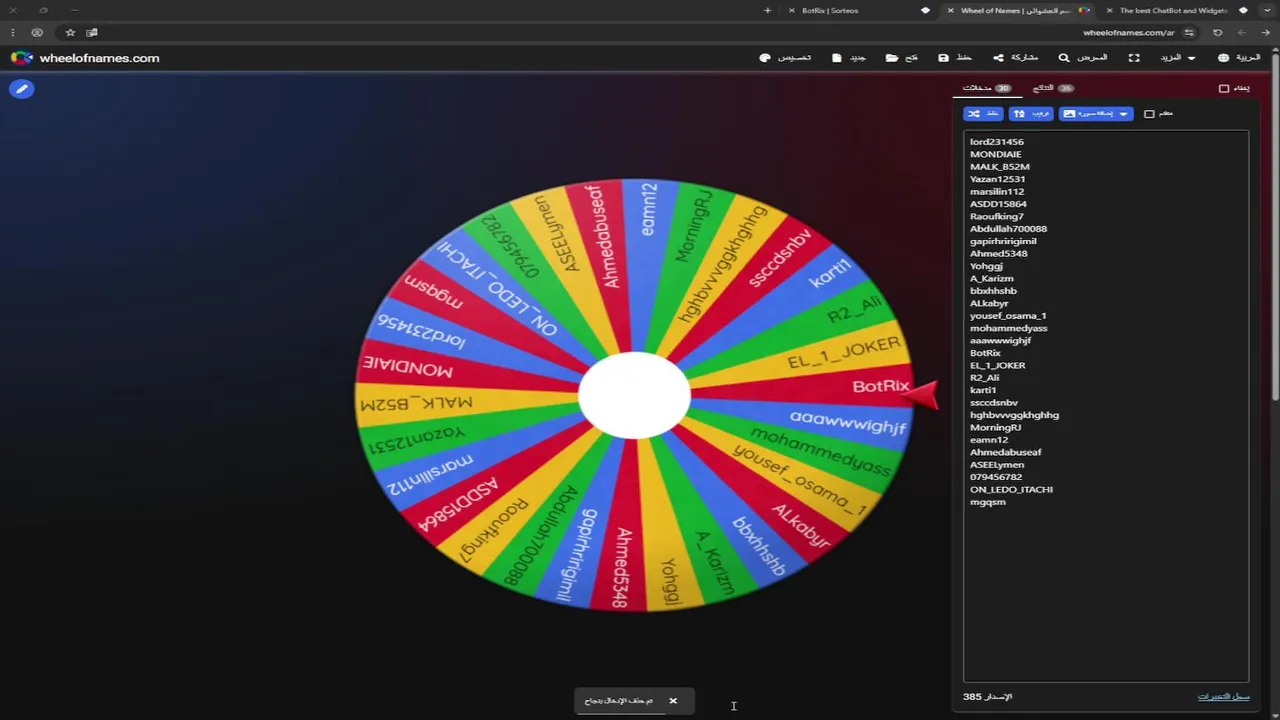Screen dimensions: 1280x720
Task: Click 'ssccdsnbv' in the entries list
Action: pos(994,403)
